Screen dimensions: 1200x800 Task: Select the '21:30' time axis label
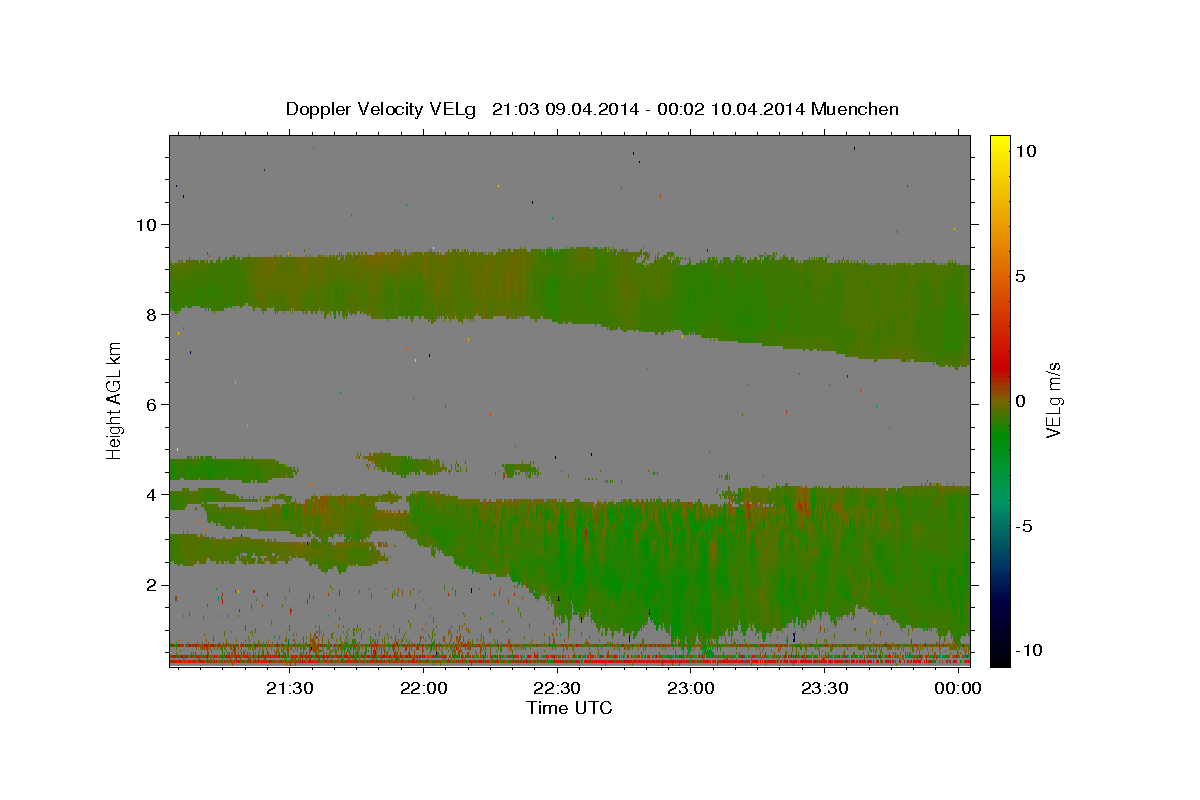click(290, 689)
